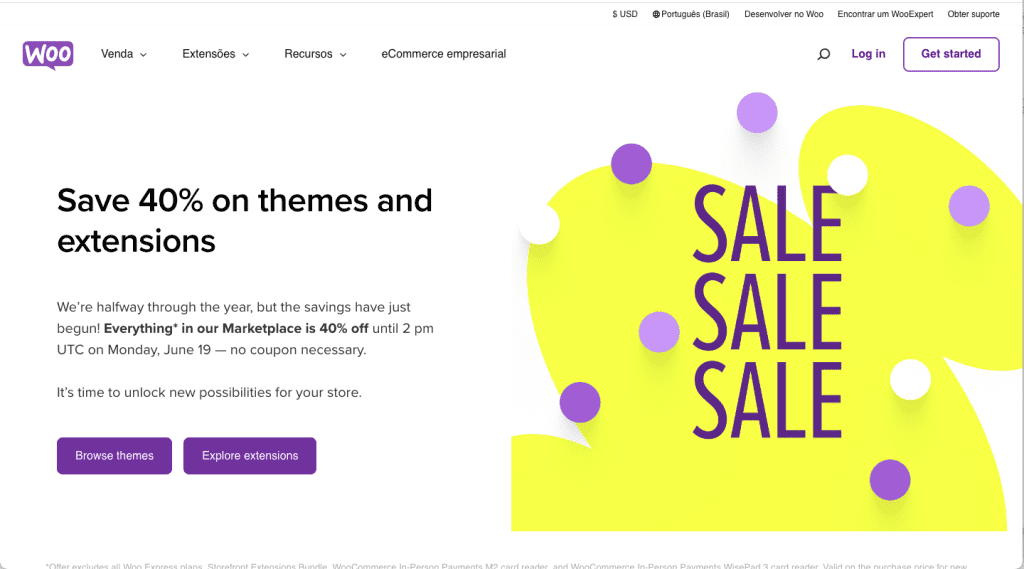The image size is (1024, 569).
Task: Open the eCommerce empresarial menu item
Action: pyautogui.click(x=443, y=54)
